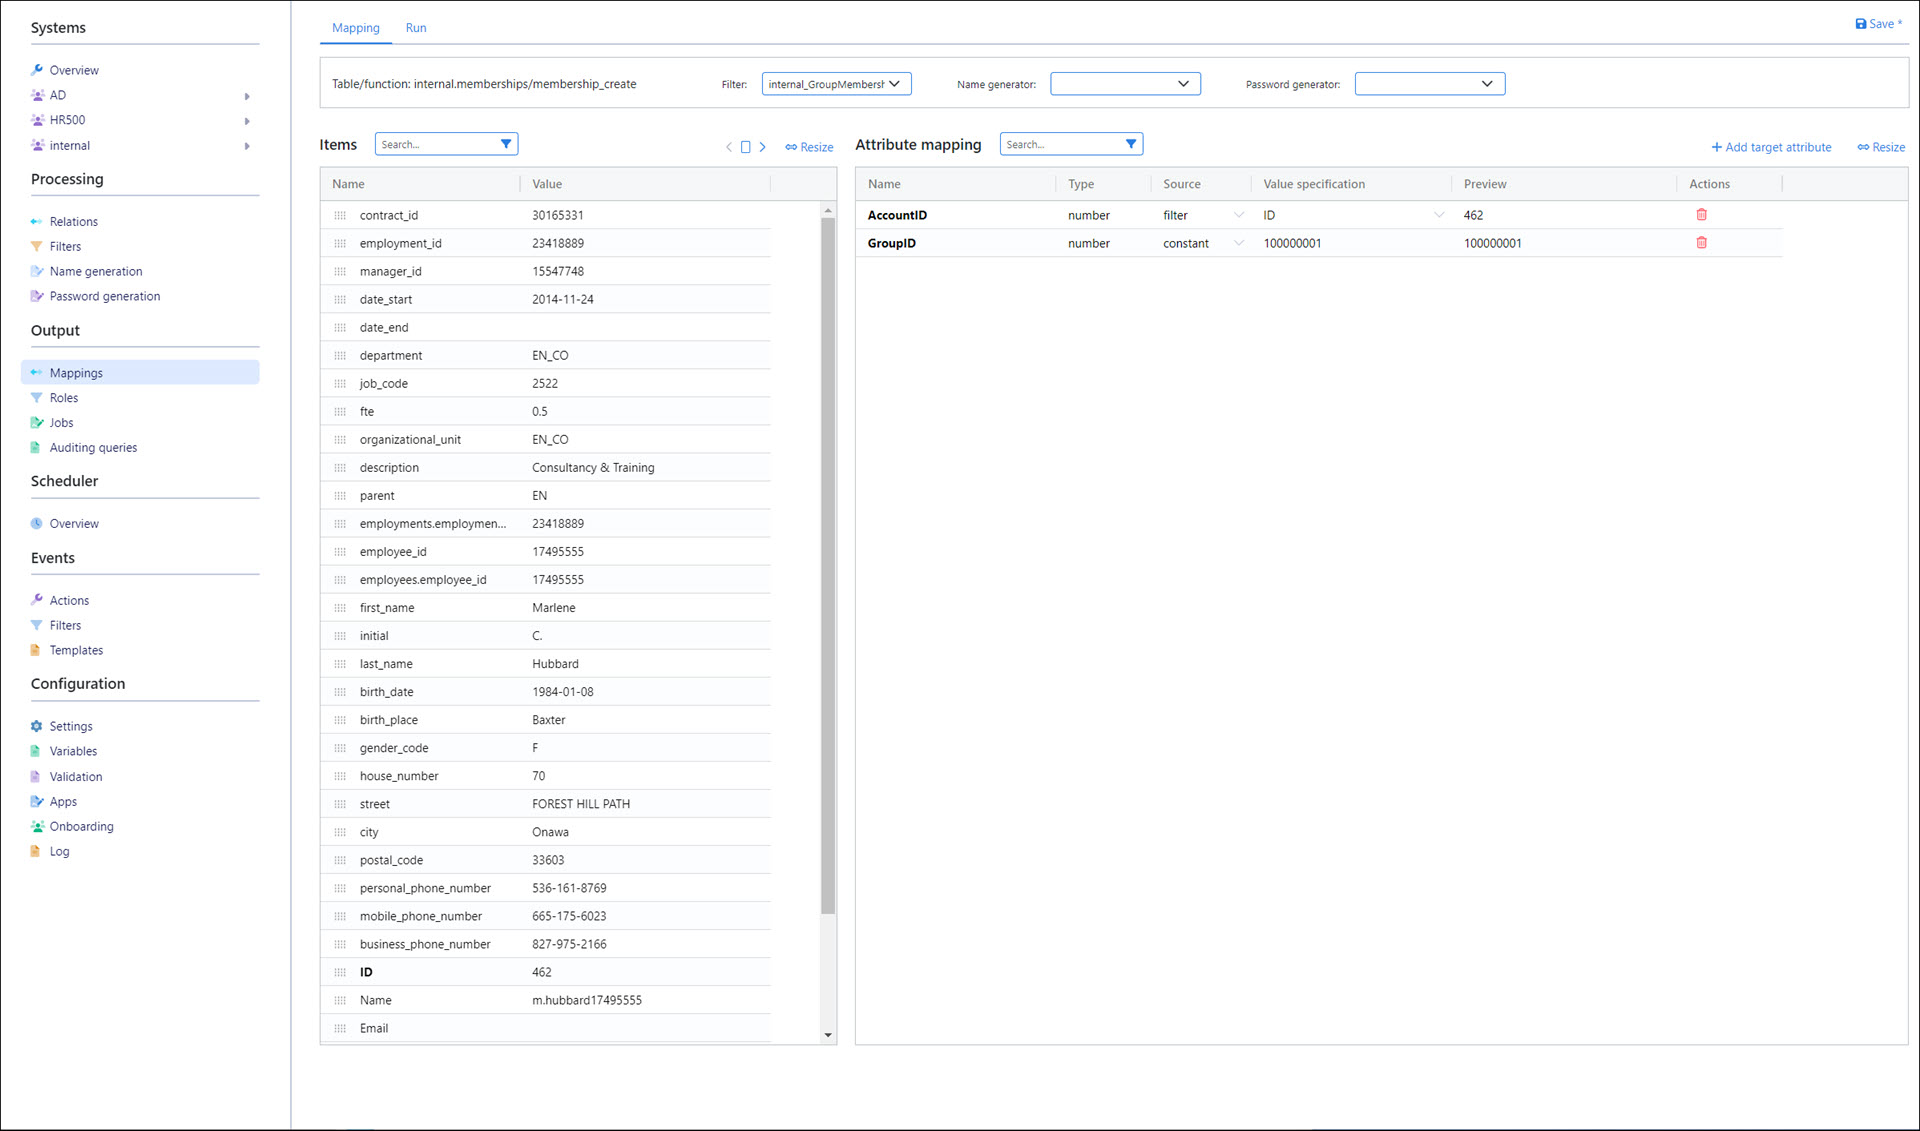Select the Name m.hubbard17495555 row
This screenshot has height=1131, width=1920.
(x=546, y=1000)
